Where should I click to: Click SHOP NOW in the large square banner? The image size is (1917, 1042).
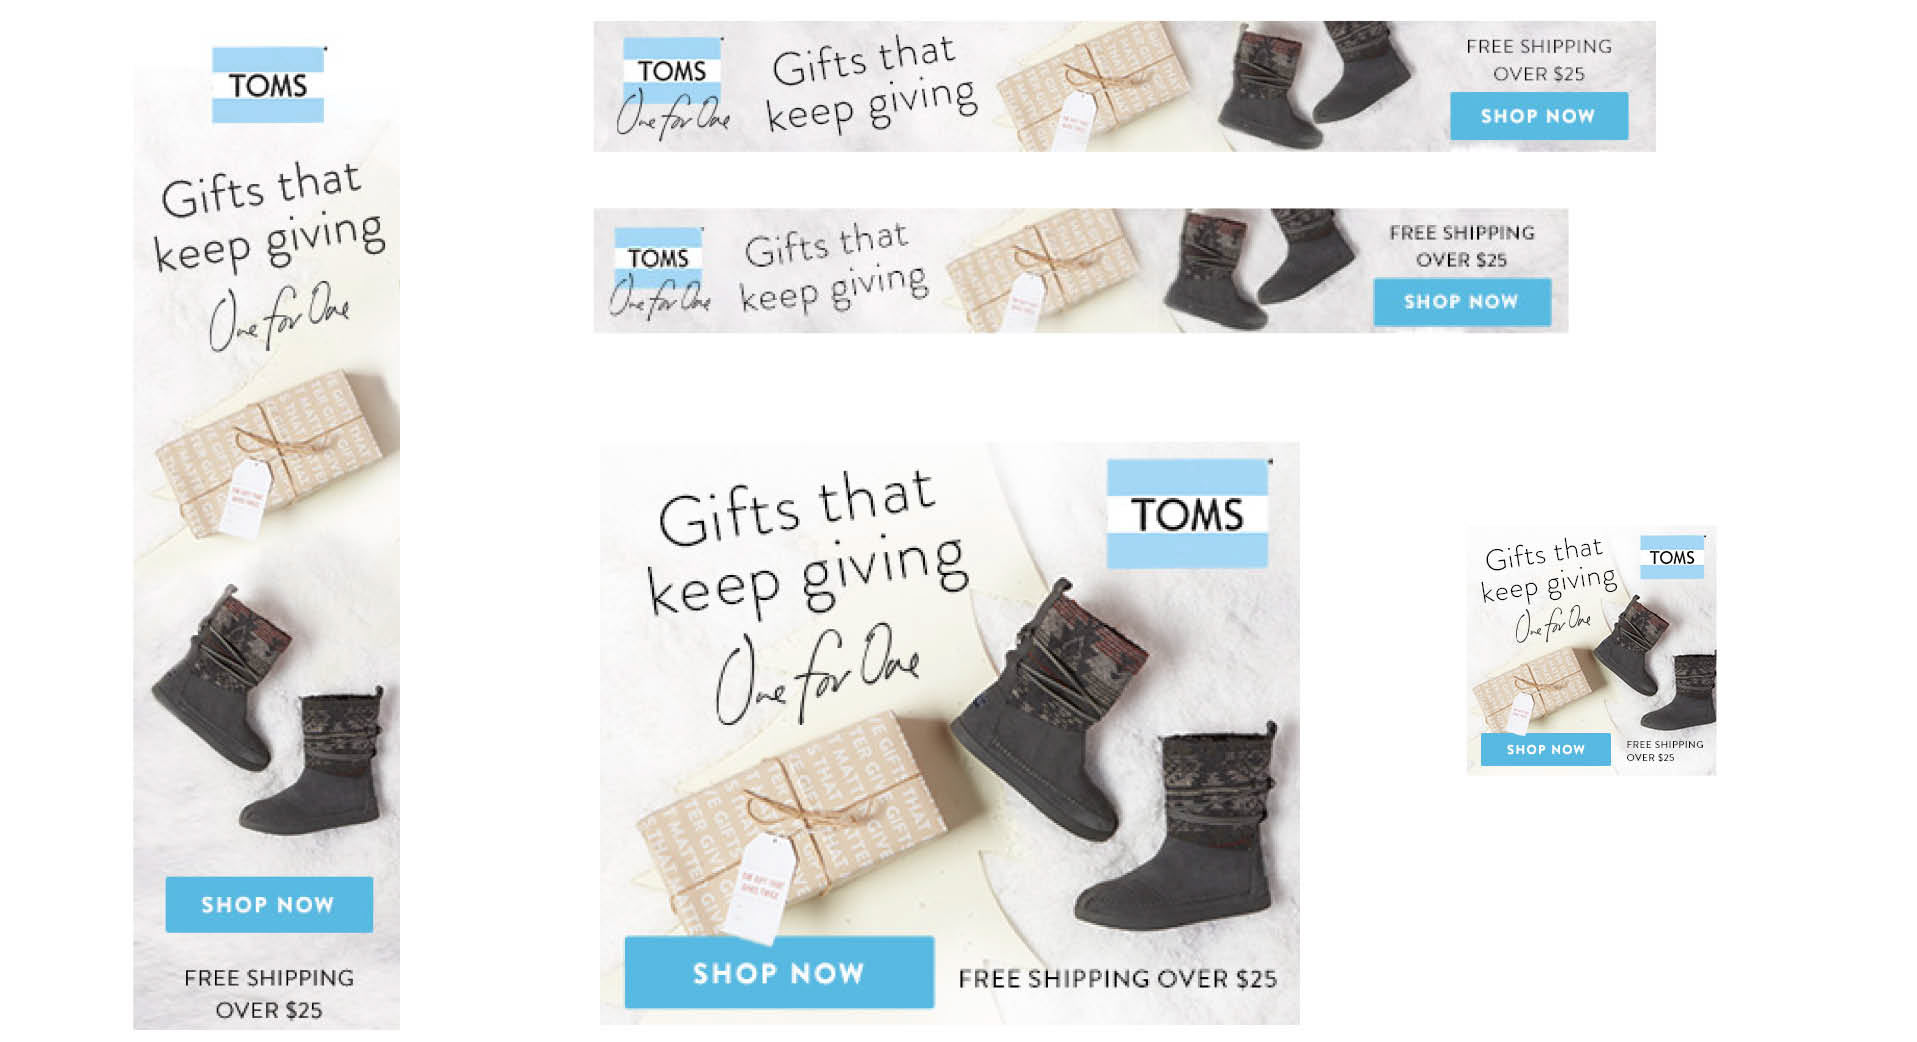[x=779, y=972]
